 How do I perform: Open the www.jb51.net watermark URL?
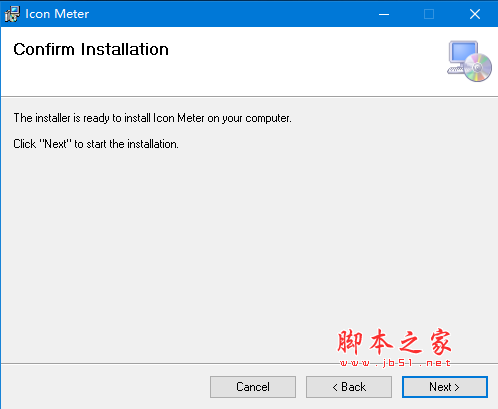[x=395, y=363]
